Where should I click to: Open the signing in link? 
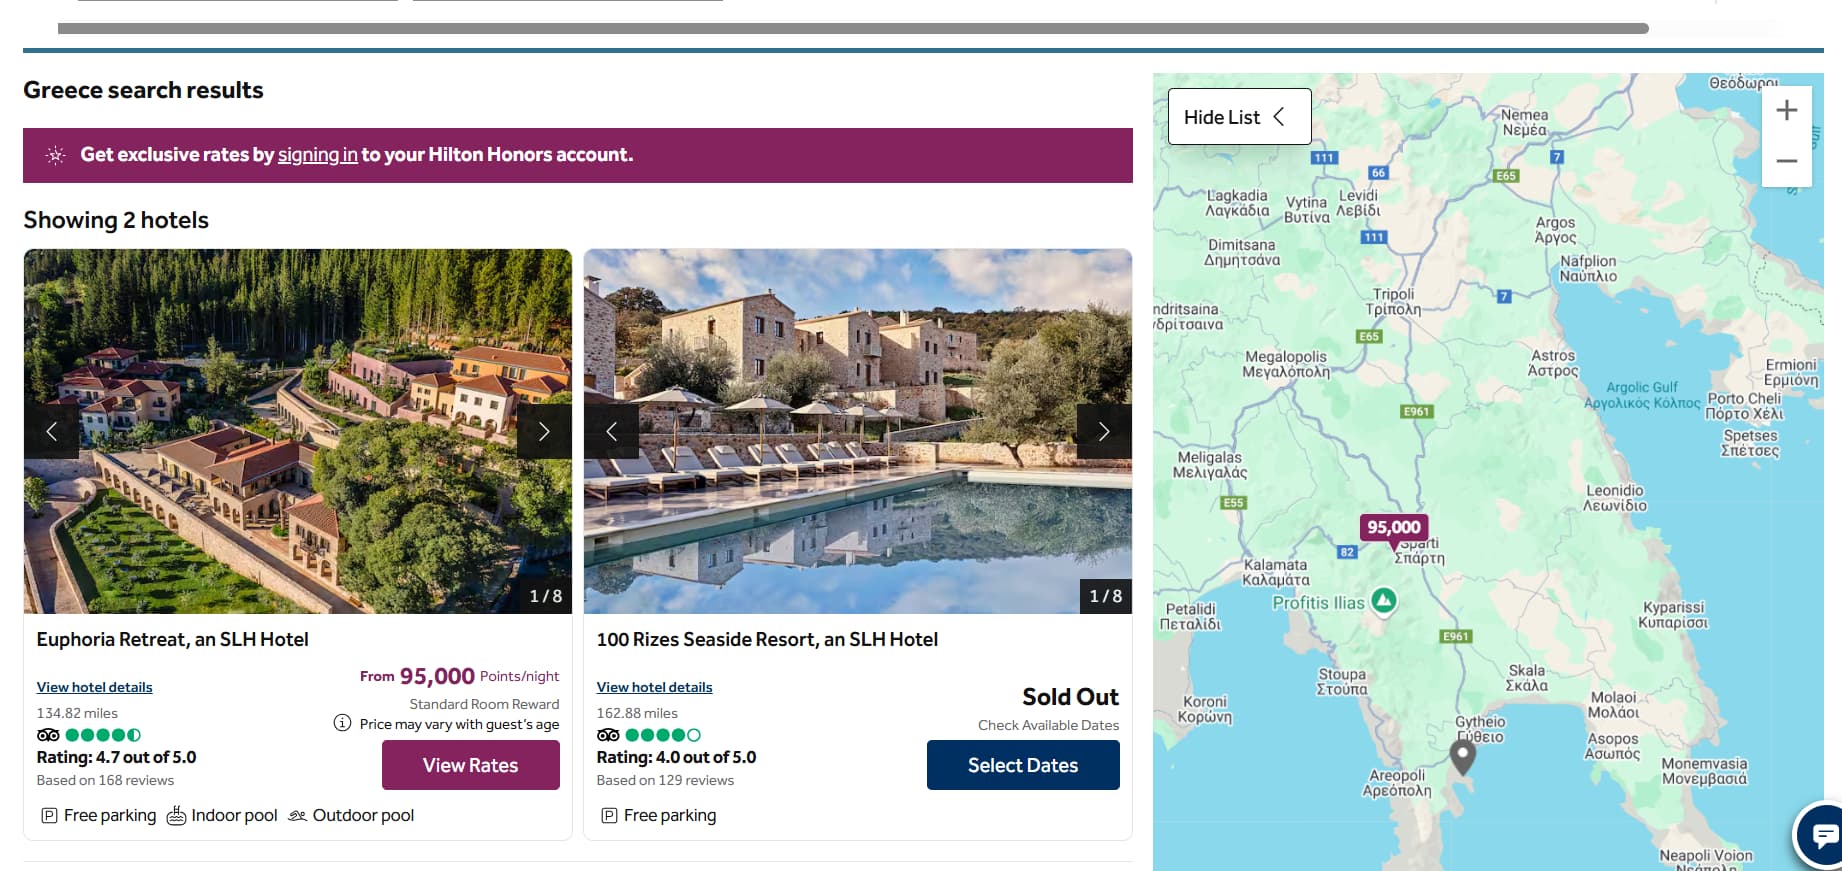[x=317, y=155]
